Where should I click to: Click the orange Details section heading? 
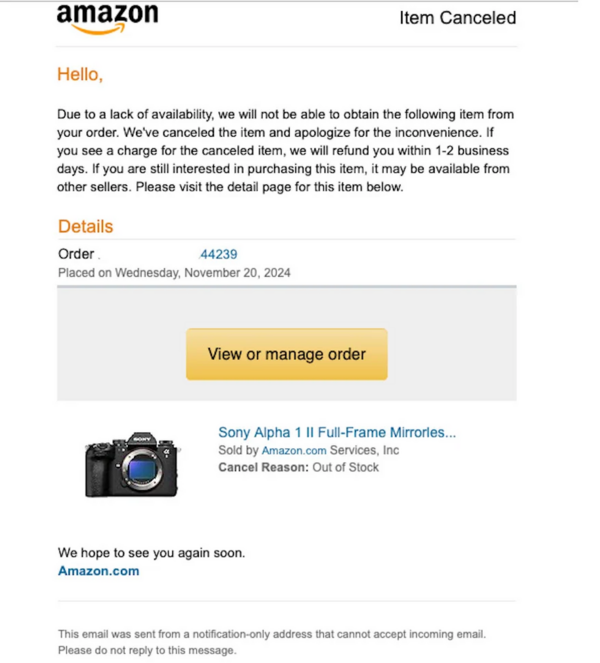click(x=85, y=226)
